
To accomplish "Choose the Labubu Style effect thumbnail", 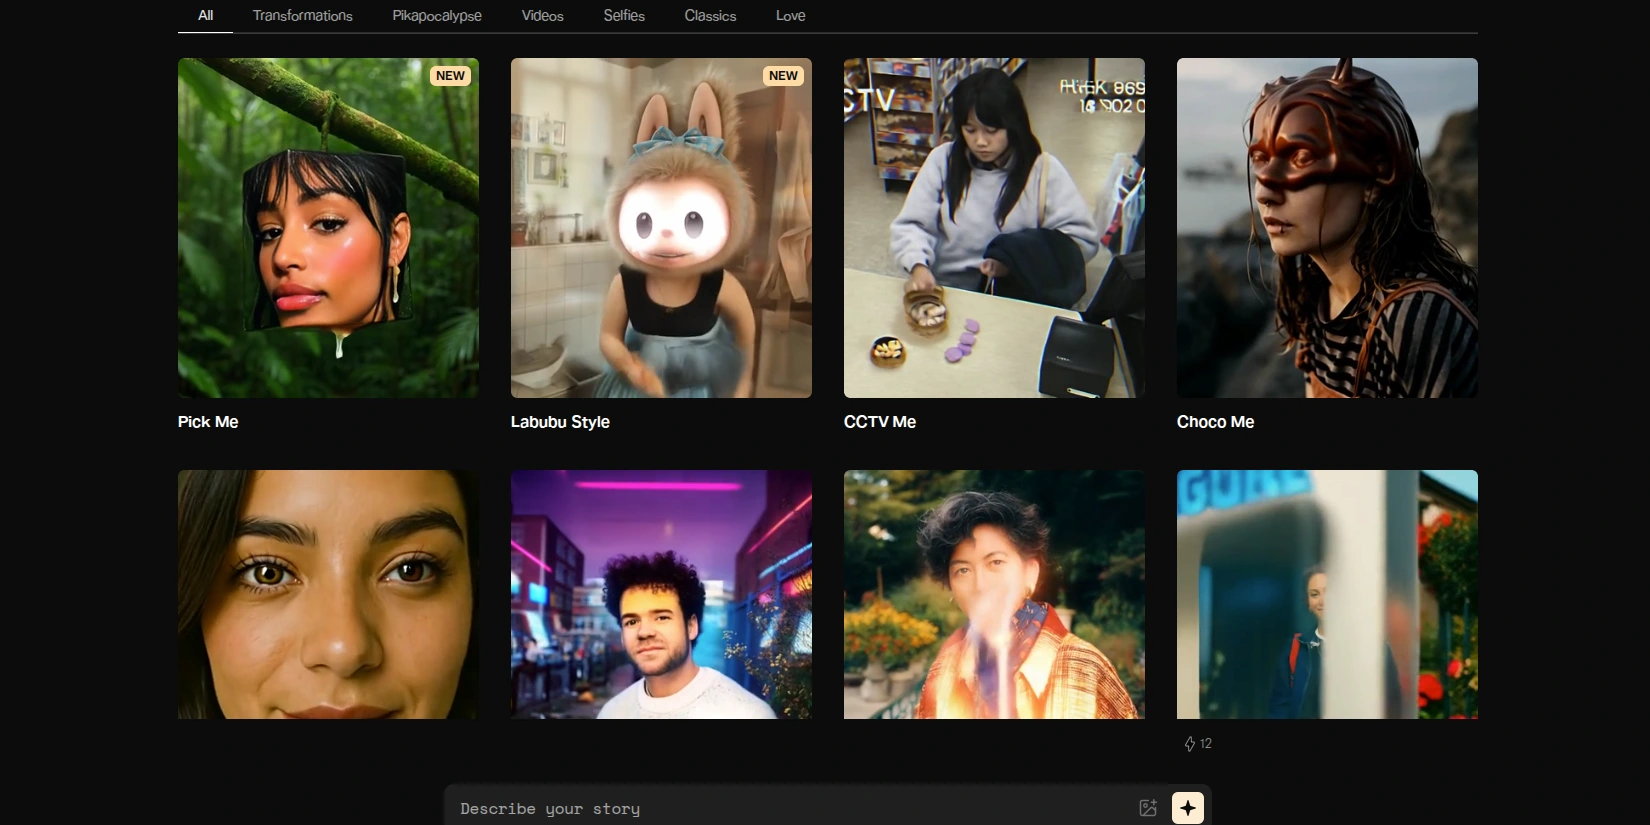I will pos(661,228).
